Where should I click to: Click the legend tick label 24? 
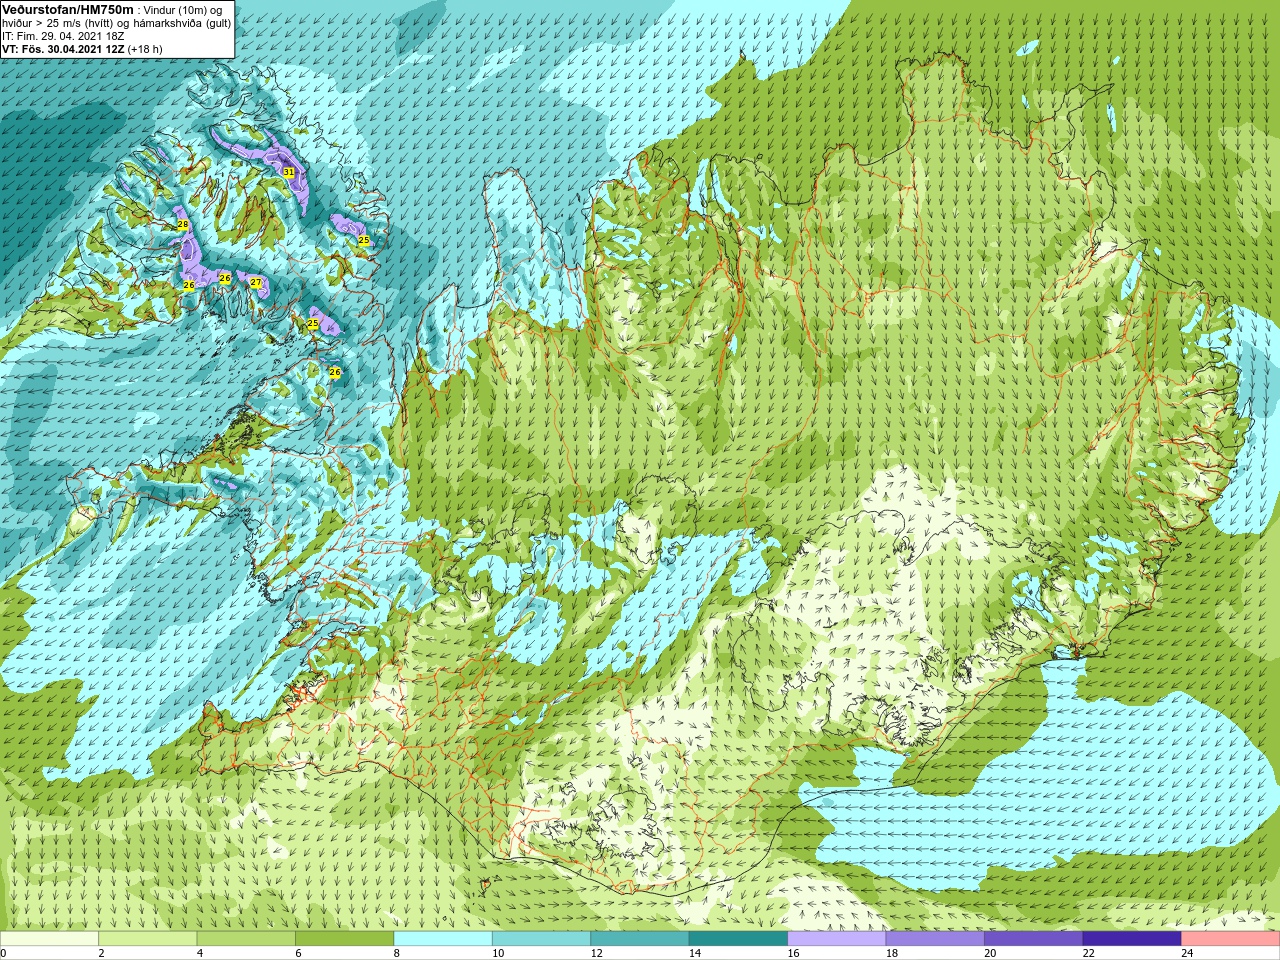pyautogui.click(x=1187, y=953)
